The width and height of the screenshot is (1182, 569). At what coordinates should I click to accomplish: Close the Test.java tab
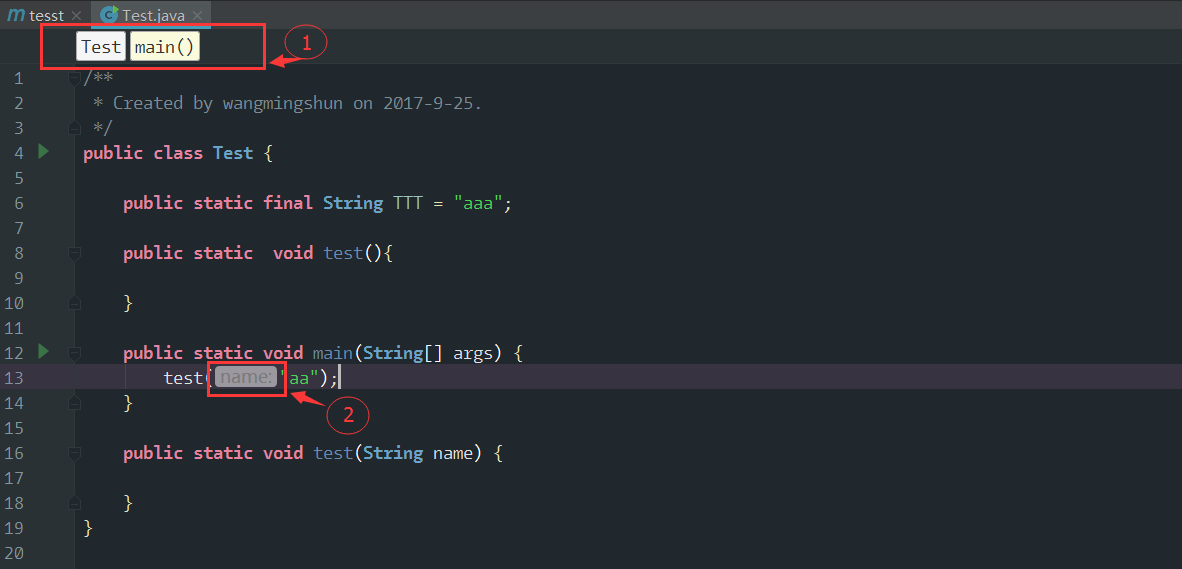(x=197, y=15)
